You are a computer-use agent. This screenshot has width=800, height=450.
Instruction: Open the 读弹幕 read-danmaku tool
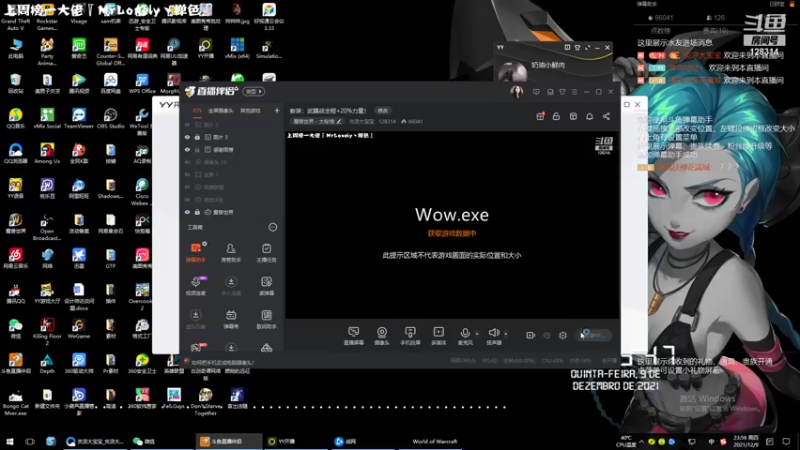click(x=266, y=286)
